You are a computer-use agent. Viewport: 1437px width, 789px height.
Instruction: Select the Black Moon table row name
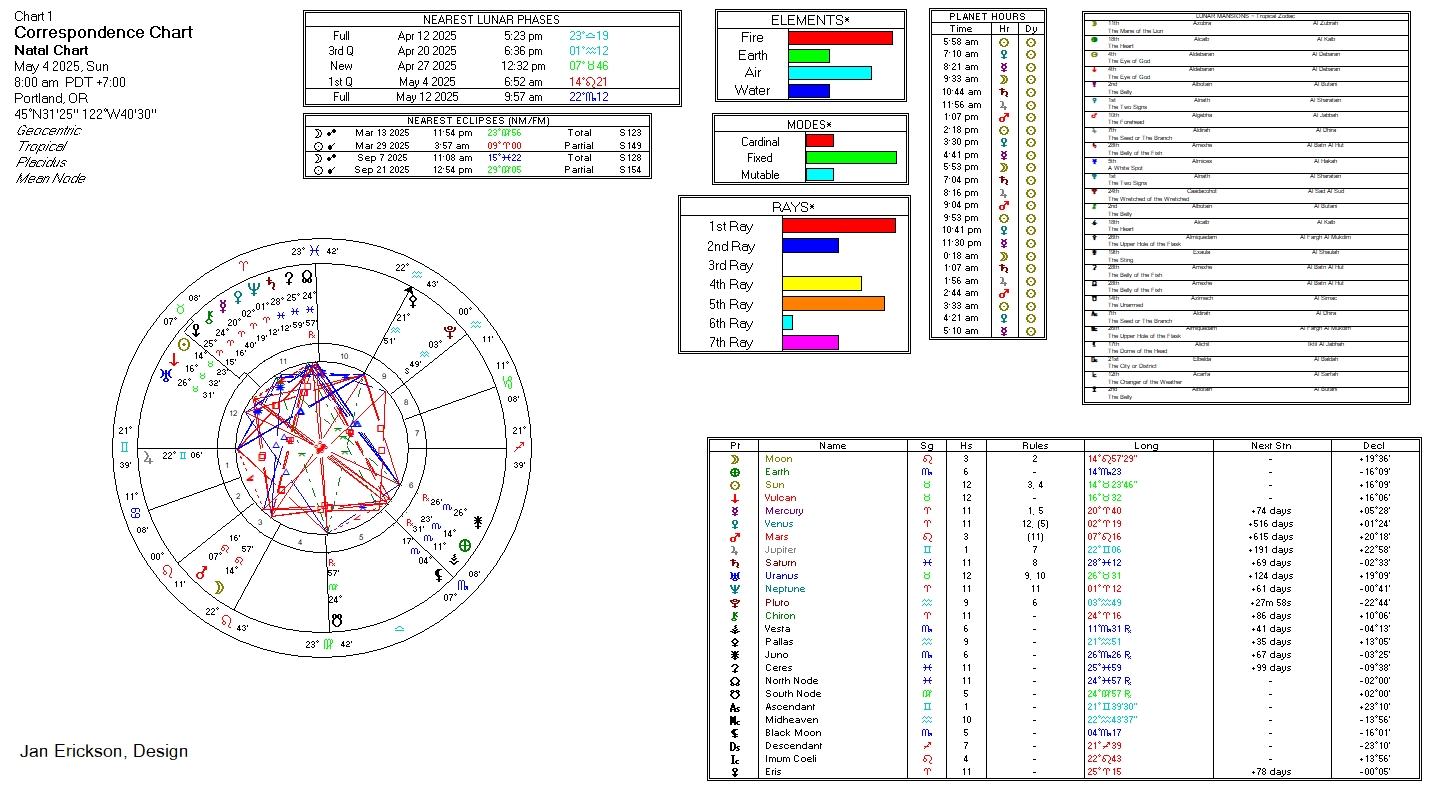791,733
